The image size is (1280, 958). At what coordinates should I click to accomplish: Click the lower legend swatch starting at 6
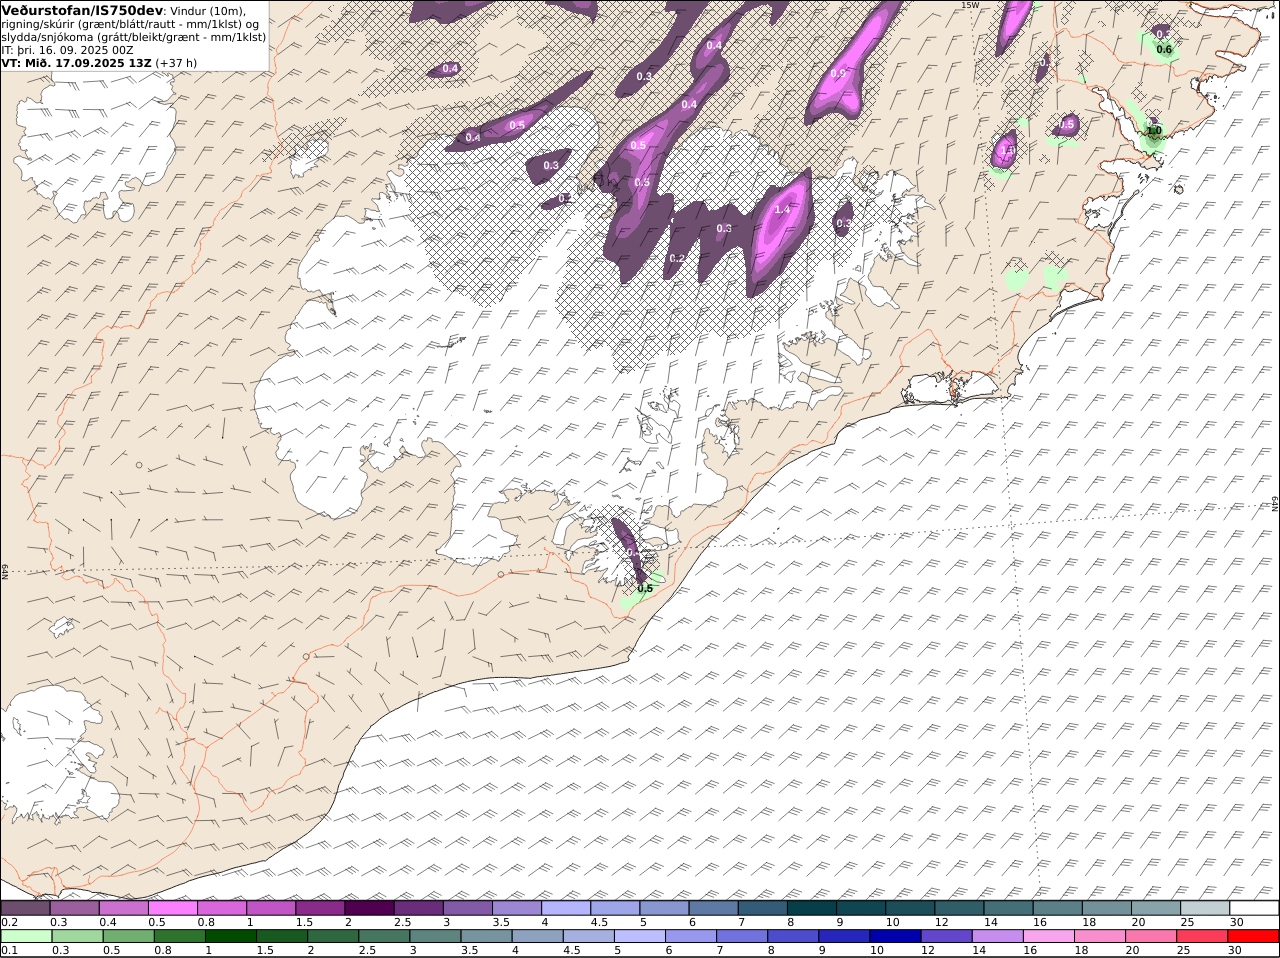click(690, 936)
